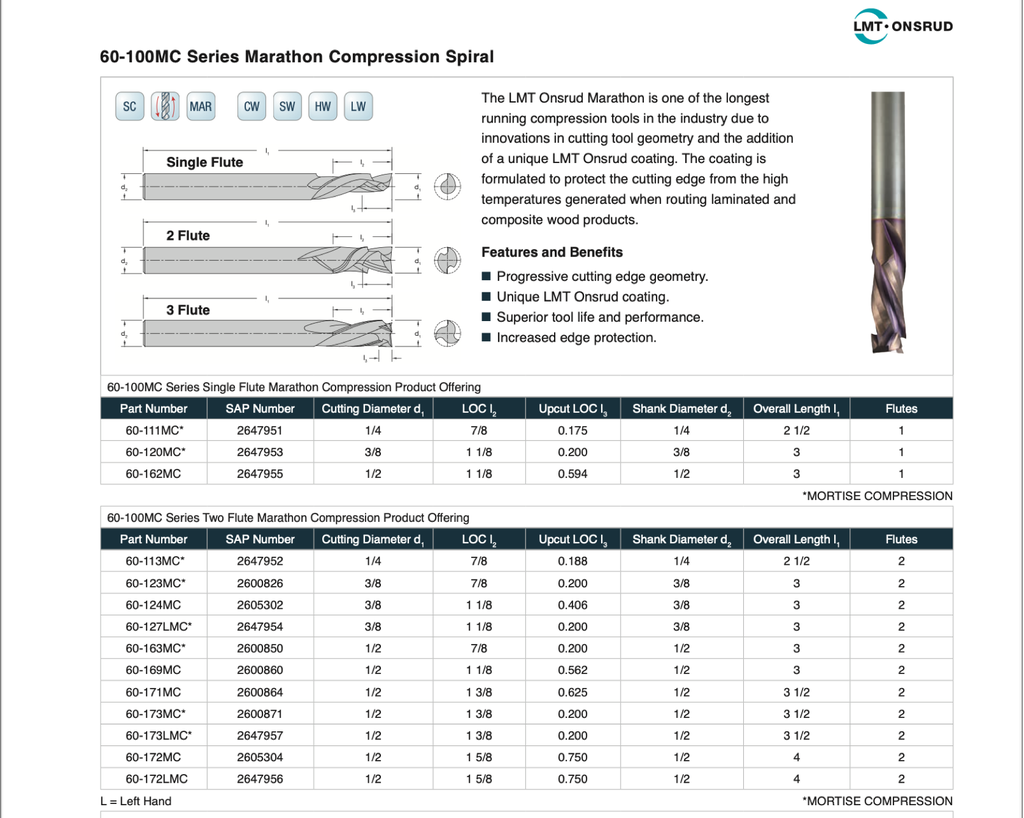Click the 60-100MC Series Marathon Compression Spiral heading
This screenshot has height=818, width=1024.
[x=297, y=57]
